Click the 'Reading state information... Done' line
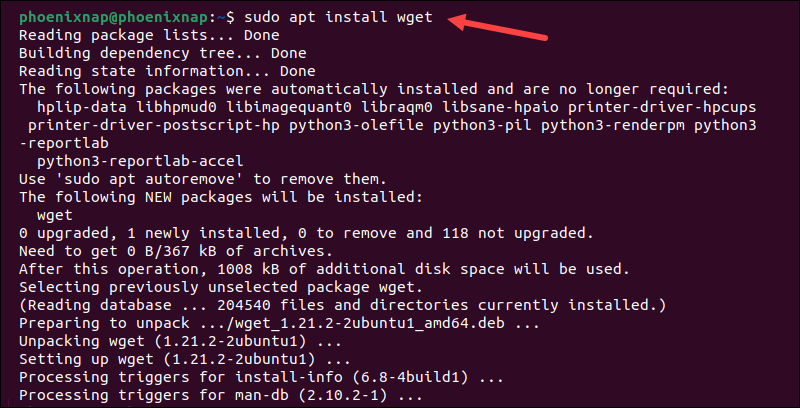 pos(167,71)
